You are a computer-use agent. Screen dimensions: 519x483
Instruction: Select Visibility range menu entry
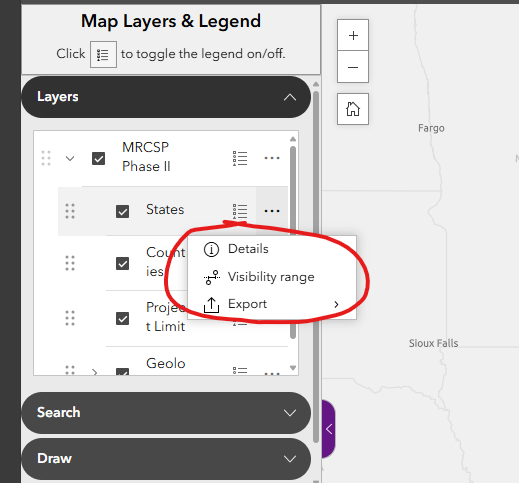pos(272,277)
